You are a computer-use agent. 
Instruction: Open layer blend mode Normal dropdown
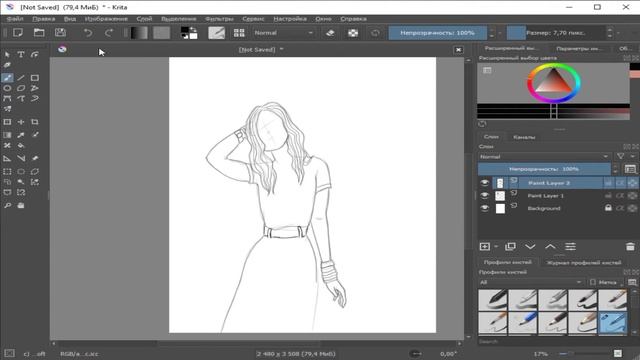[x=544, y=157]
